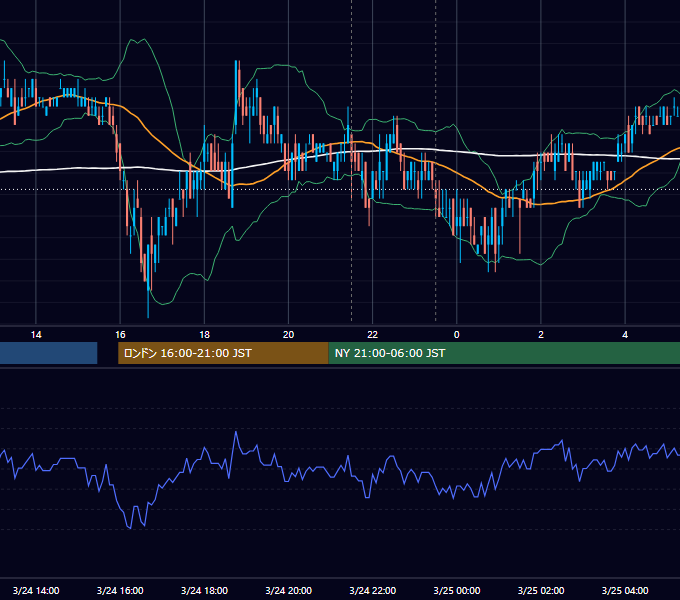This screenshot has width=680, height=600.
Task: Click the 0 hour axis label
Action: click(x=456, y=335)
